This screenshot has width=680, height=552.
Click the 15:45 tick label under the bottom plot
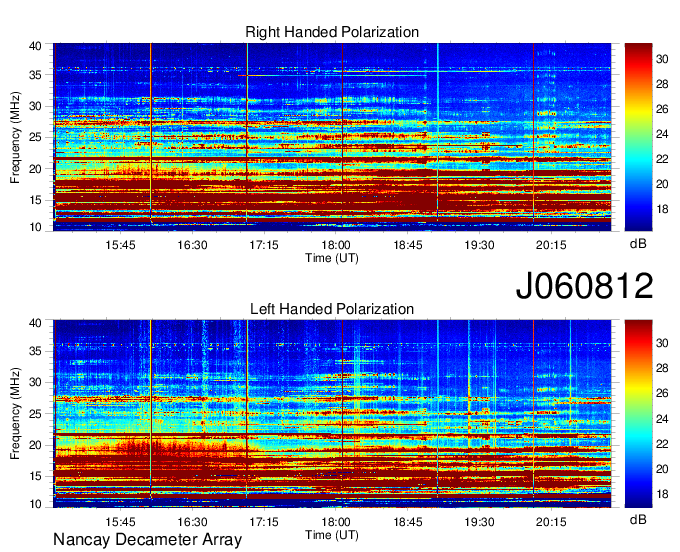click(120, 522)
